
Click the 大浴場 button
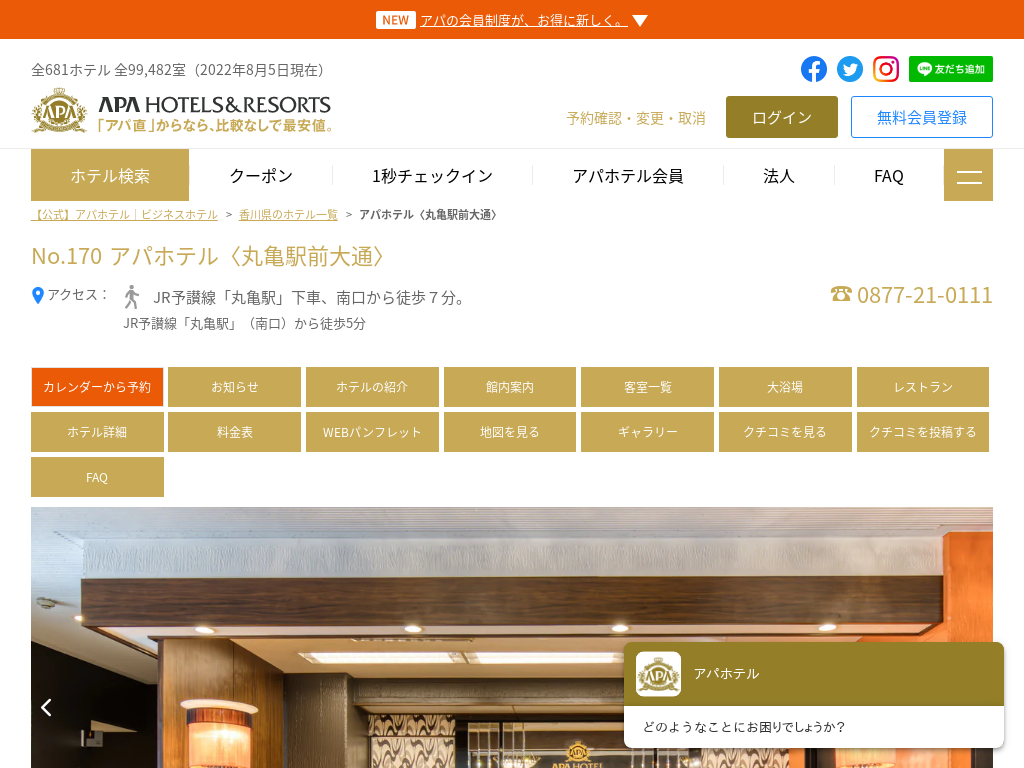(785, 387)
